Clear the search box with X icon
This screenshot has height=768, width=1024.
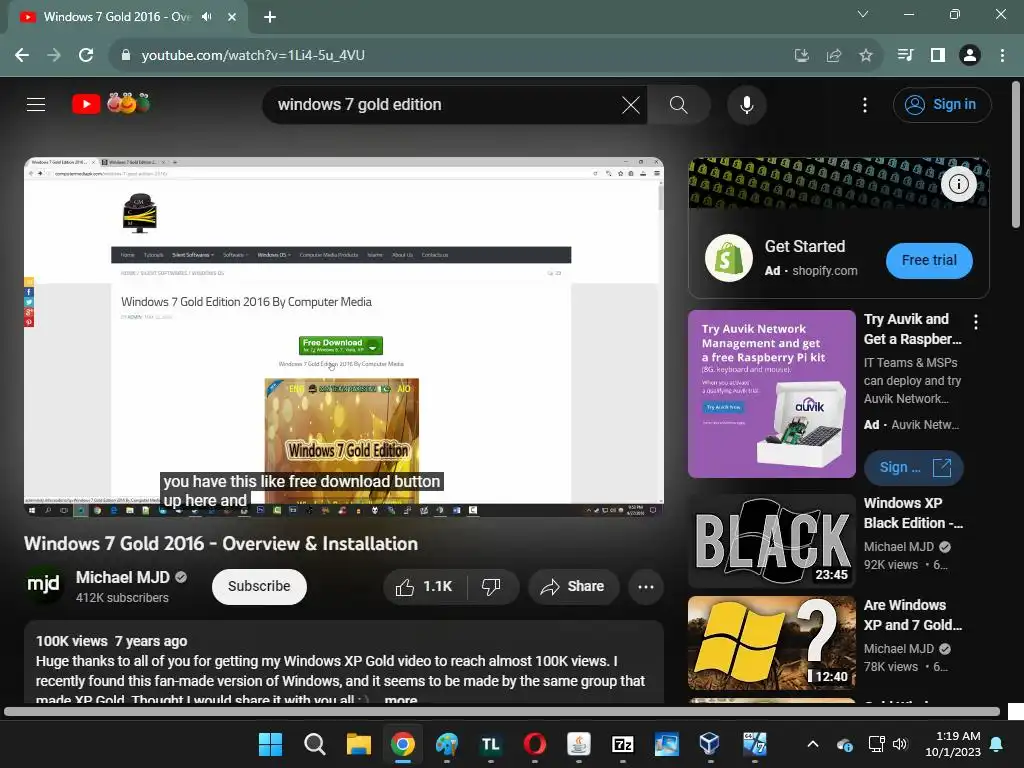(x=631, y=104)
